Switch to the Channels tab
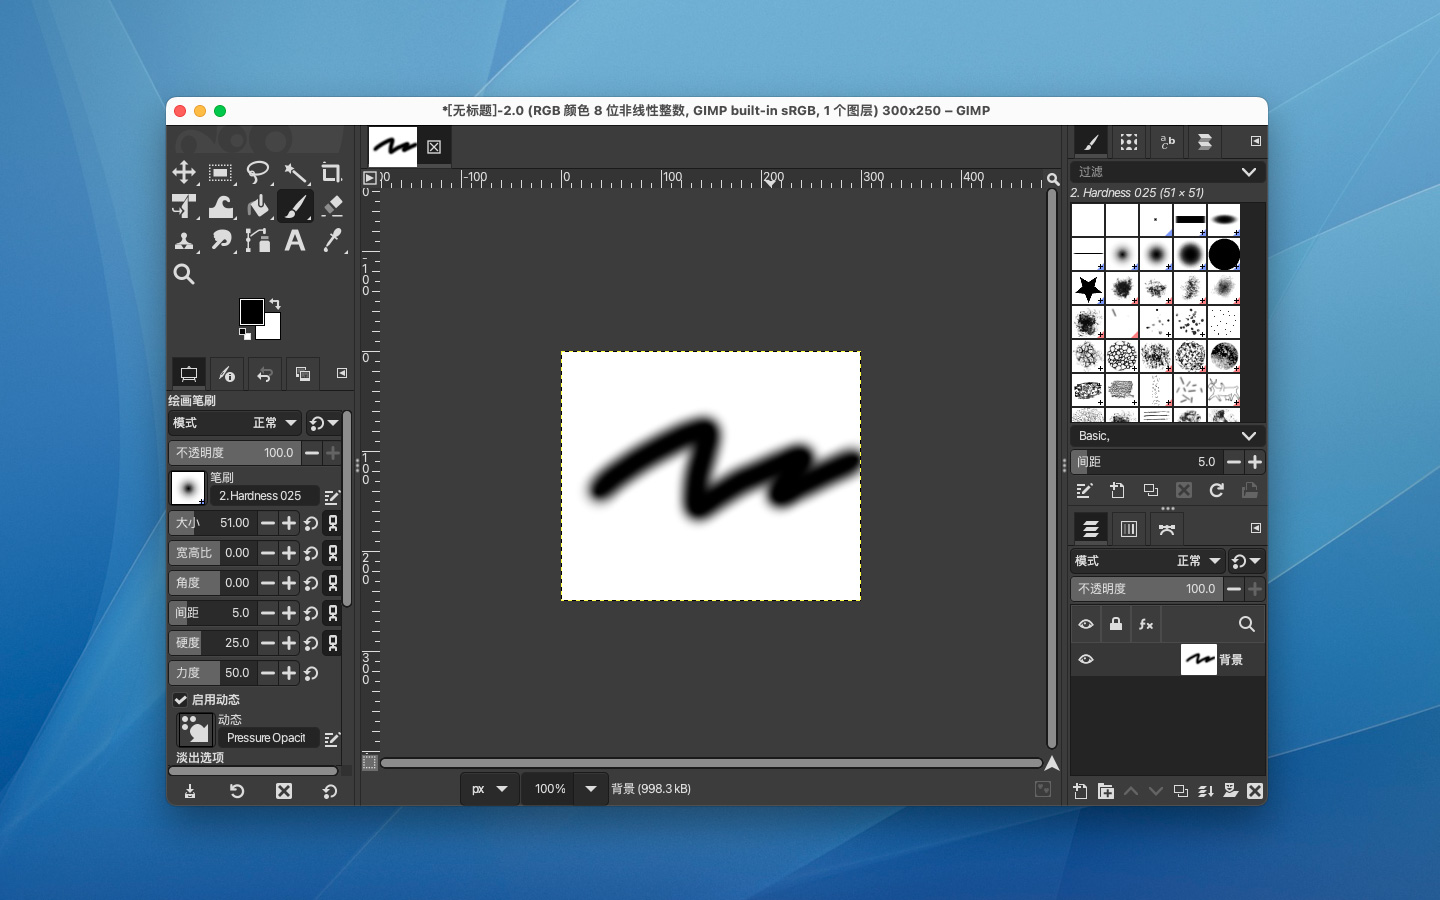Viewport: 1440px width, 900px height. click(1129, 529)
